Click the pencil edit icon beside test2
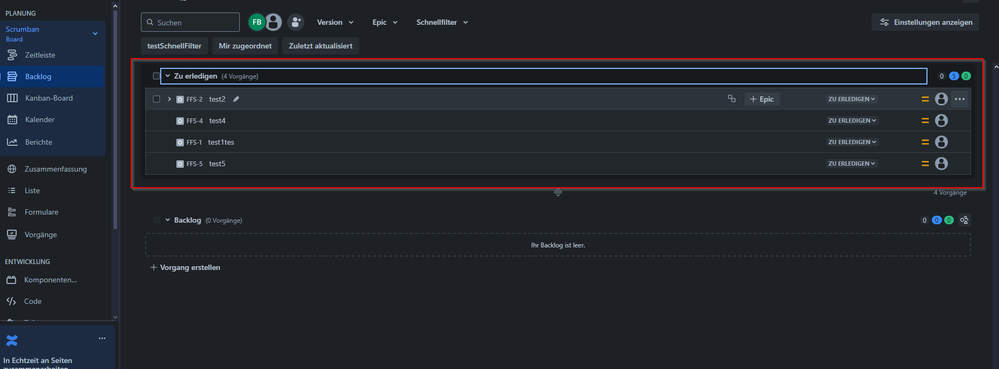Screen dimensions: 999x369 point(236,99)
